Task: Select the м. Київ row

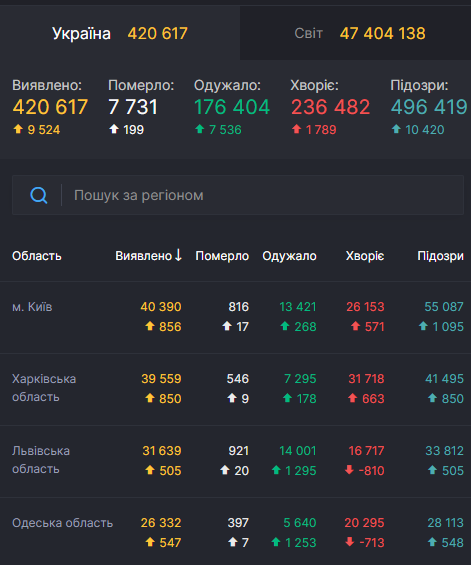Action: coord(235,317)
